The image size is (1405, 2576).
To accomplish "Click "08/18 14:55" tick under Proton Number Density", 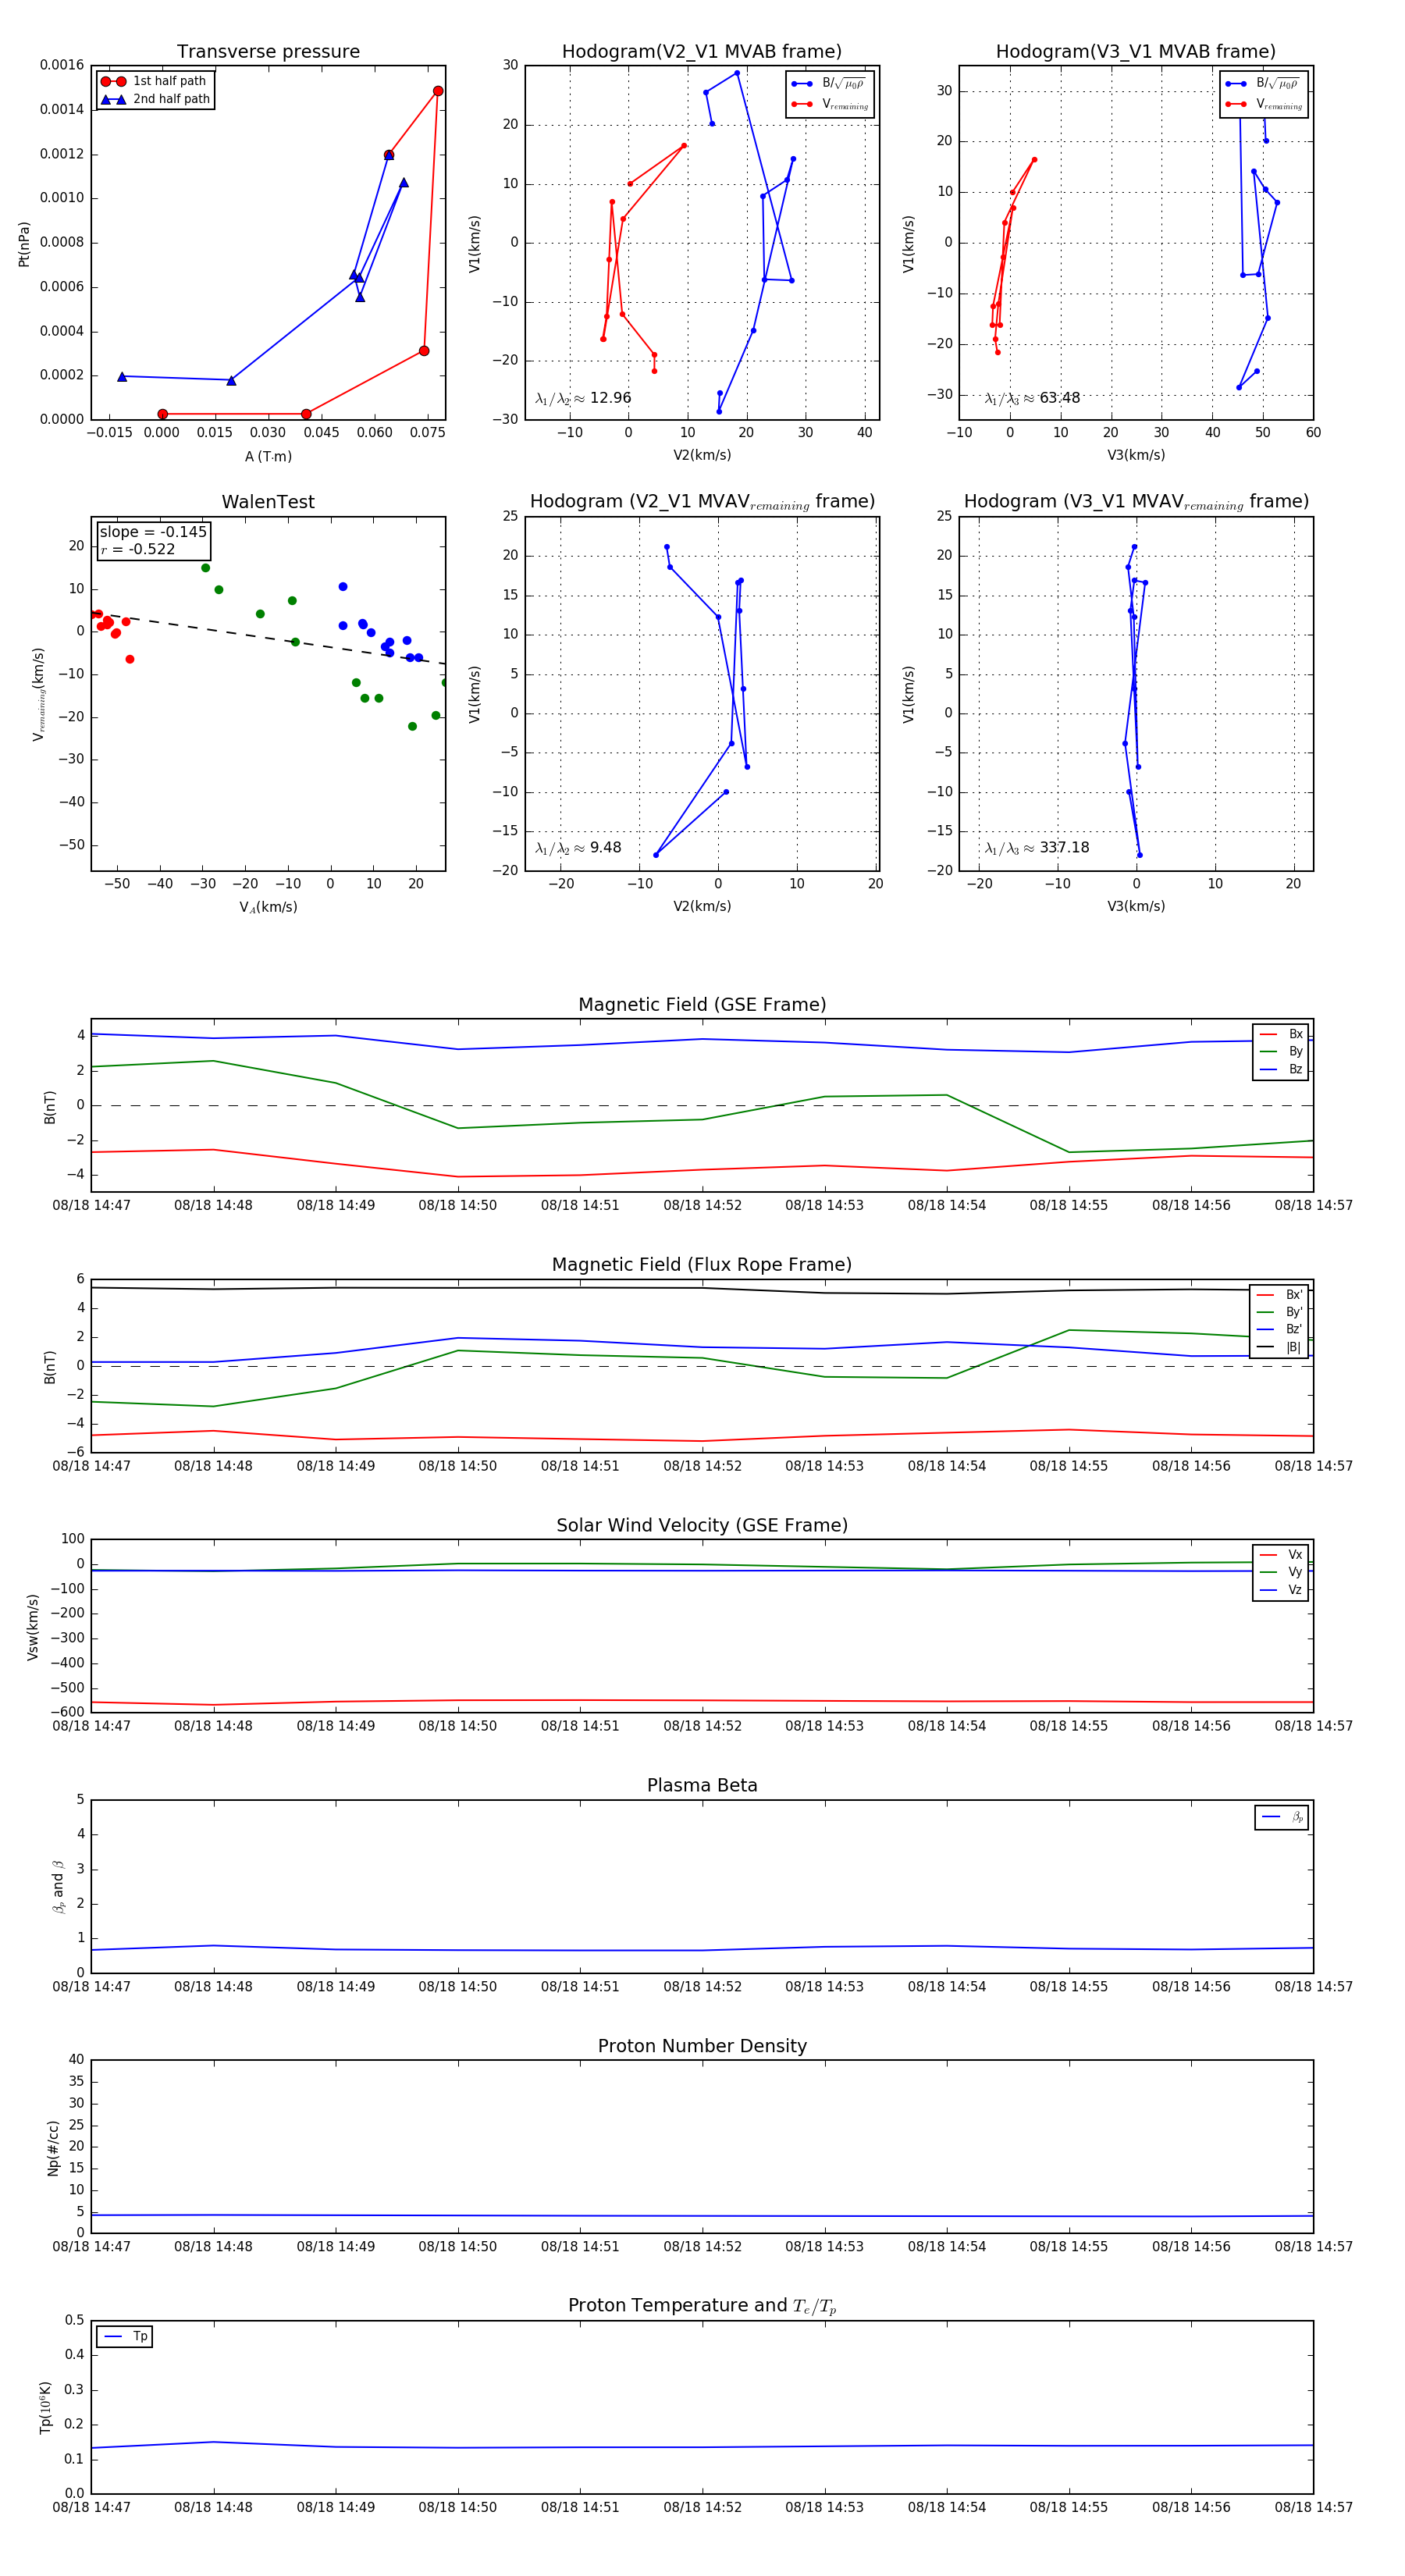I will coord(1069,2246).
